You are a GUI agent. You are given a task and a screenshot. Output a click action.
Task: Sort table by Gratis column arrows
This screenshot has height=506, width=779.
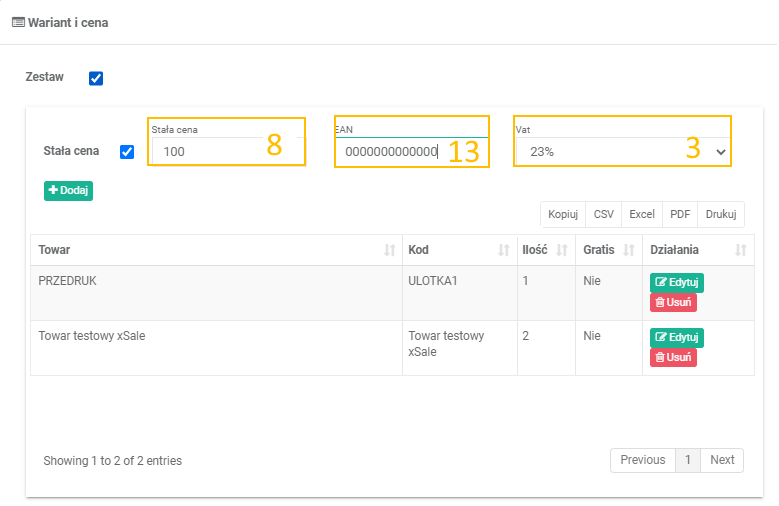pyautogui.click(x=628, y=250)
